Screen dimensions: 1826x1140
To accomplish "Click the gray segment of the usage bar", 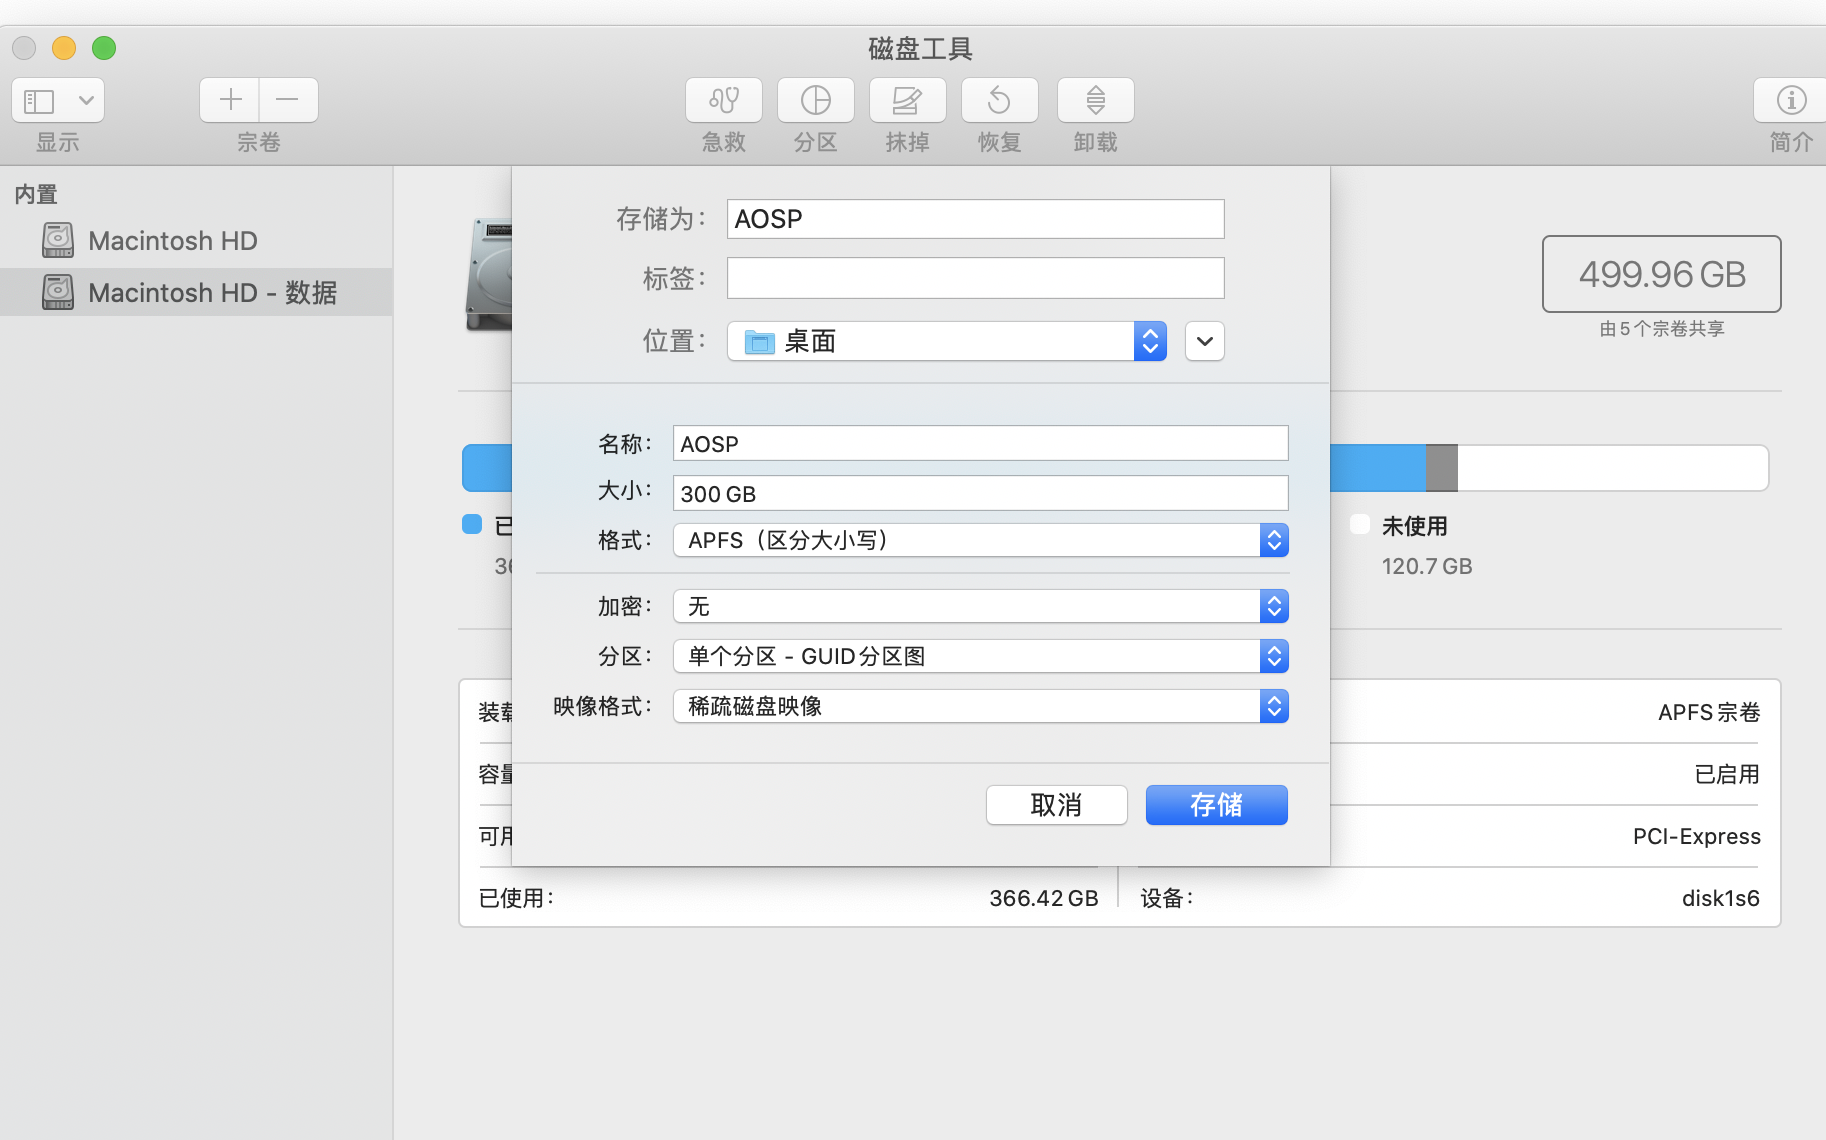I will [1441, 468].
